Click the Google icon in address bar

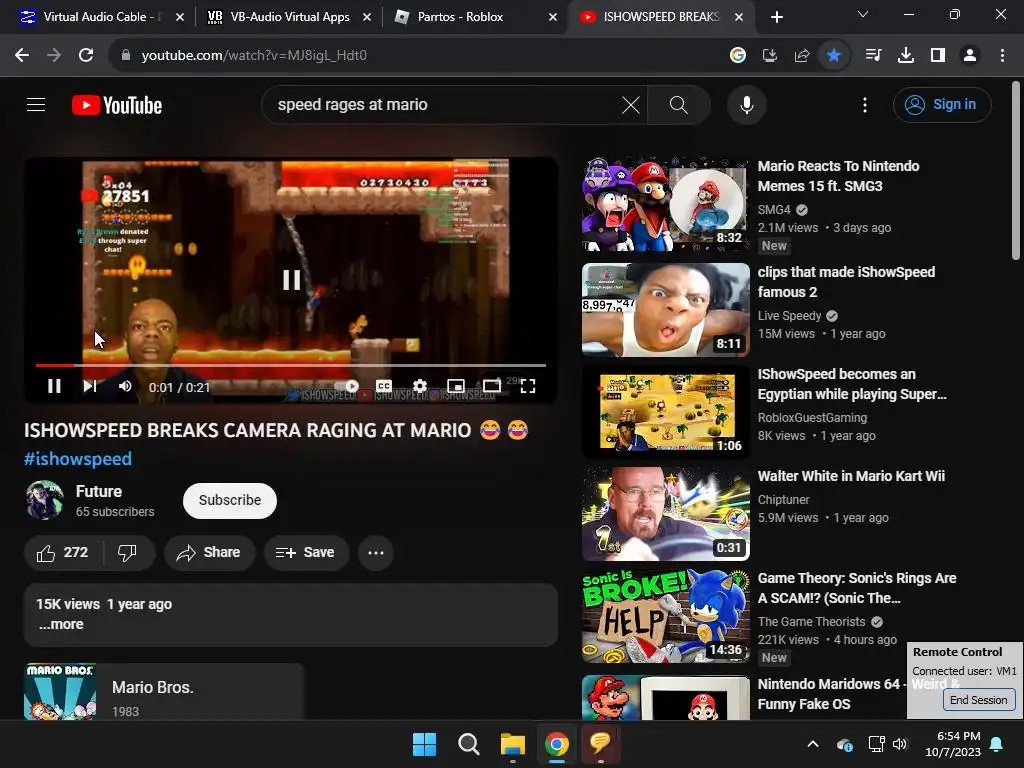pos(737,56)
